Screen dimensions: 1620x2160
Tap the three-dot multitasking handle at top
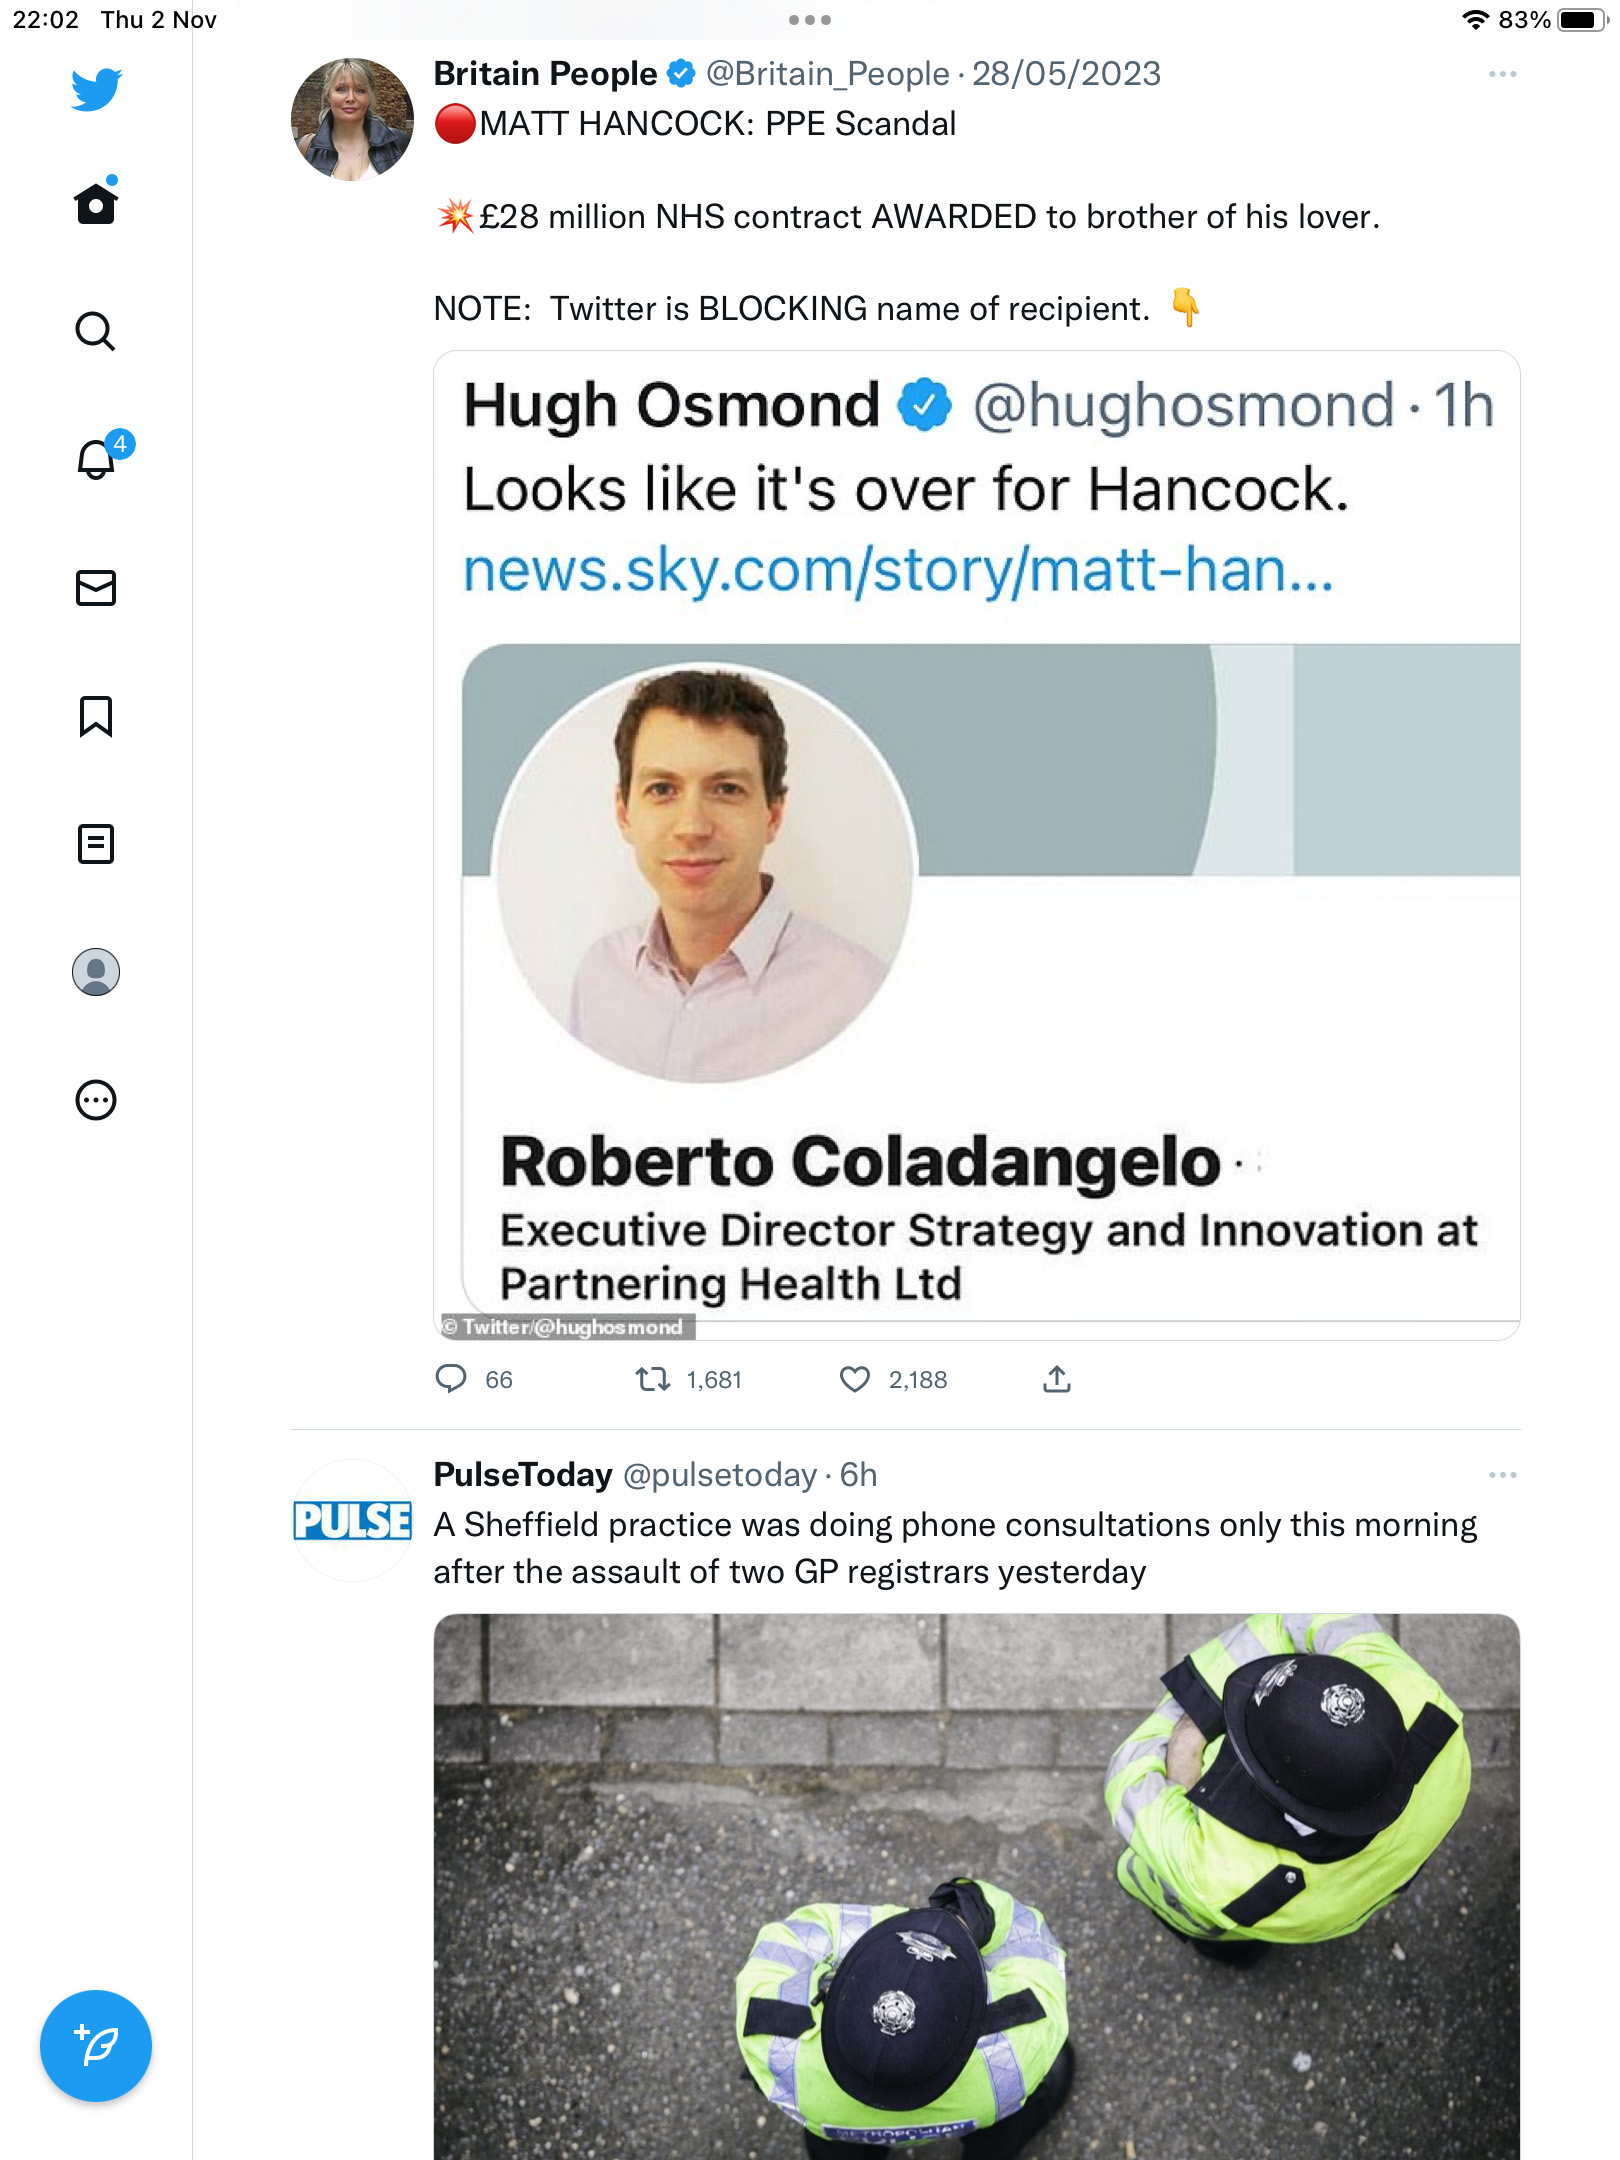(810, 20)
